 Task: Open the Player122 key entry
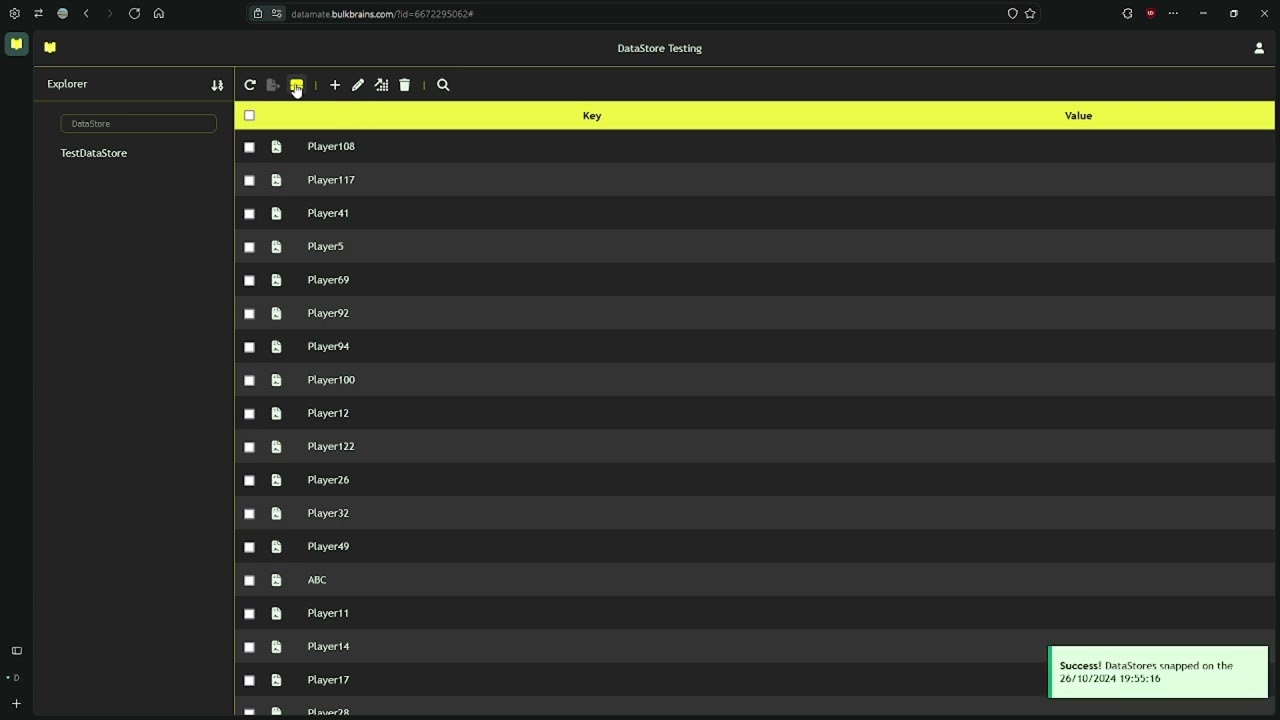coord(331,447)
